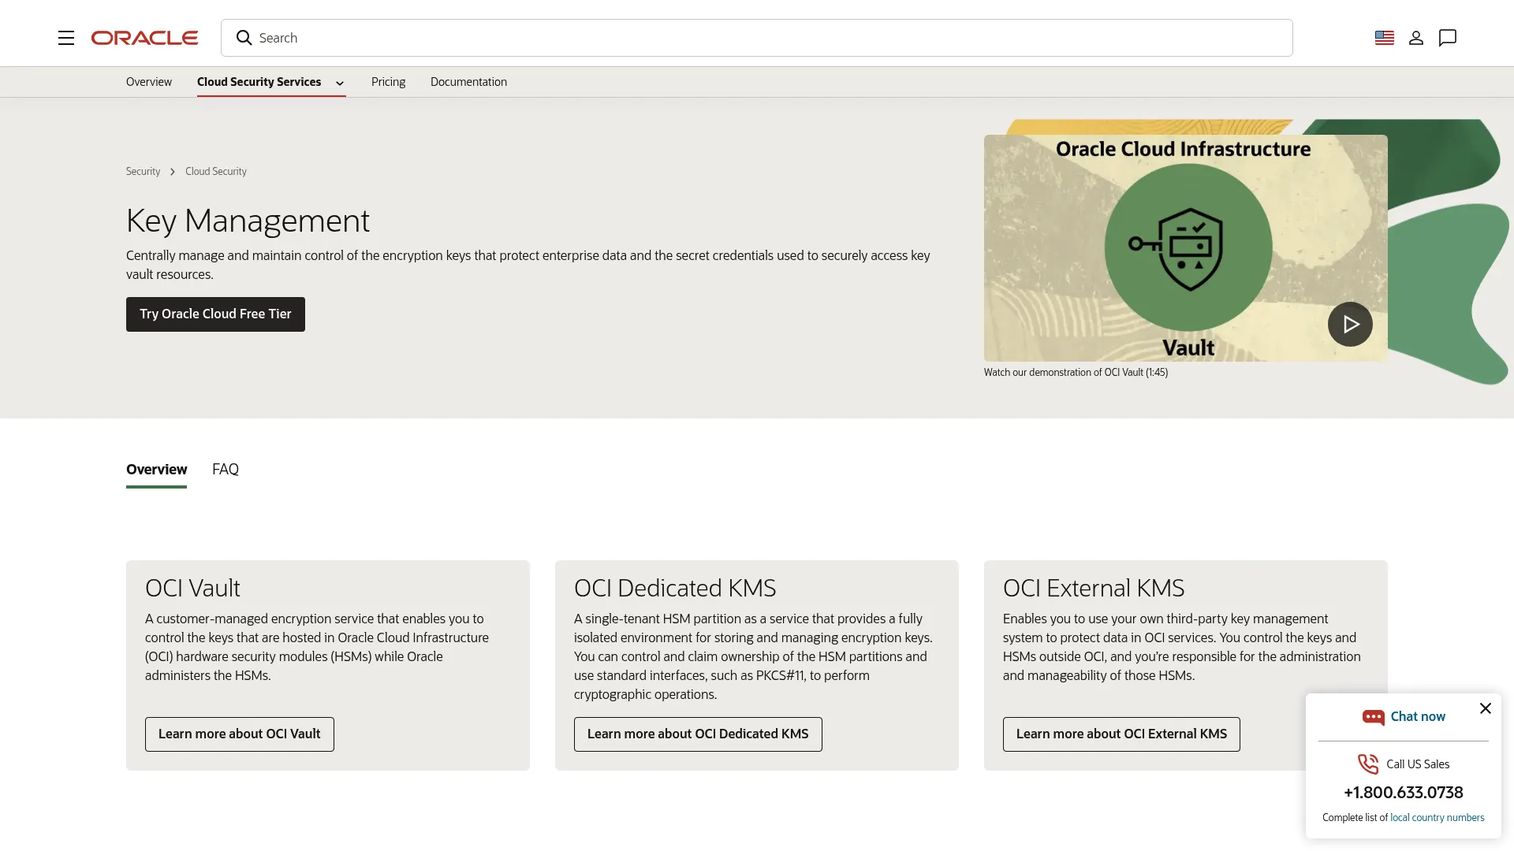1514x851 pixels.
Task: Click the Chat now link
Action: pos(1418,717)
